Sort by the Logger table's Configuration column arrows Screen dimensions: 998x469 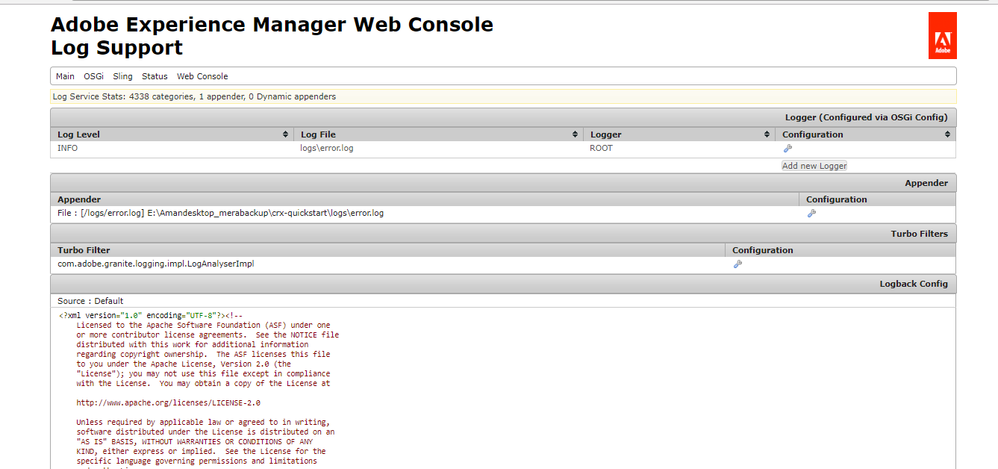(x=948, y=134)
